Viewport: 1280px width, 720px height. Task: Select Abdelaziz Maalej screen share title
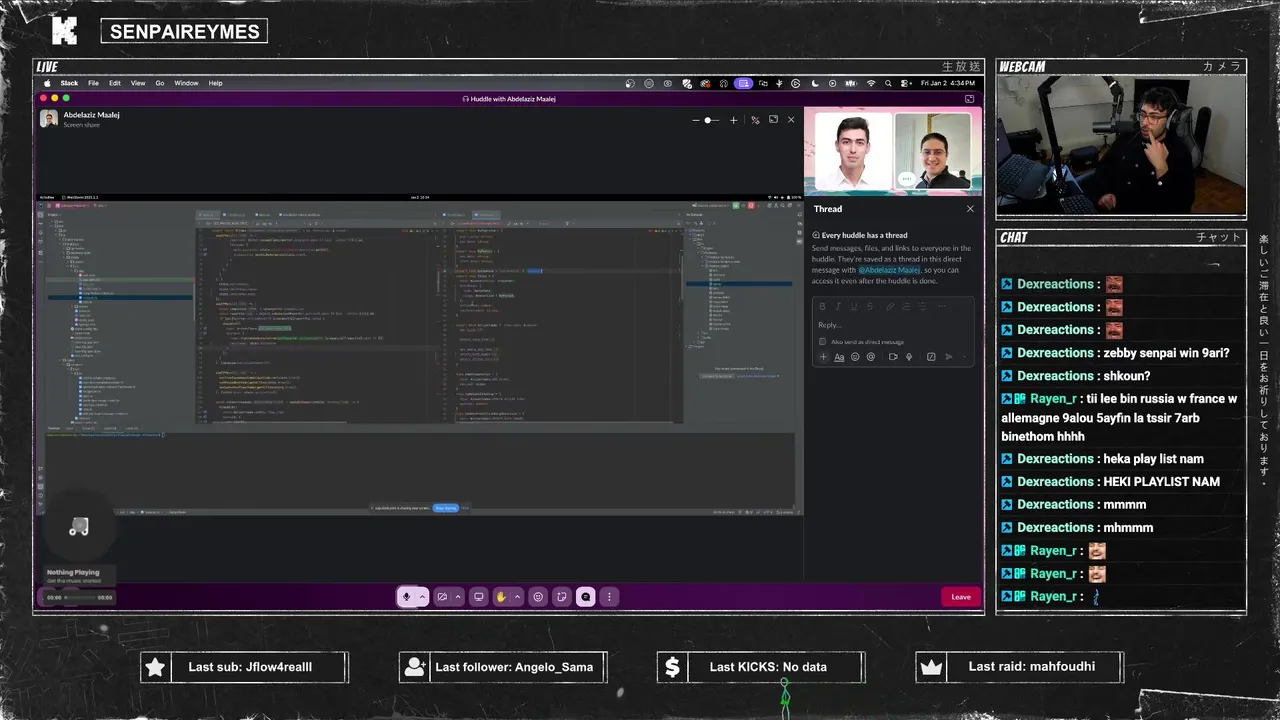(92, 115)
